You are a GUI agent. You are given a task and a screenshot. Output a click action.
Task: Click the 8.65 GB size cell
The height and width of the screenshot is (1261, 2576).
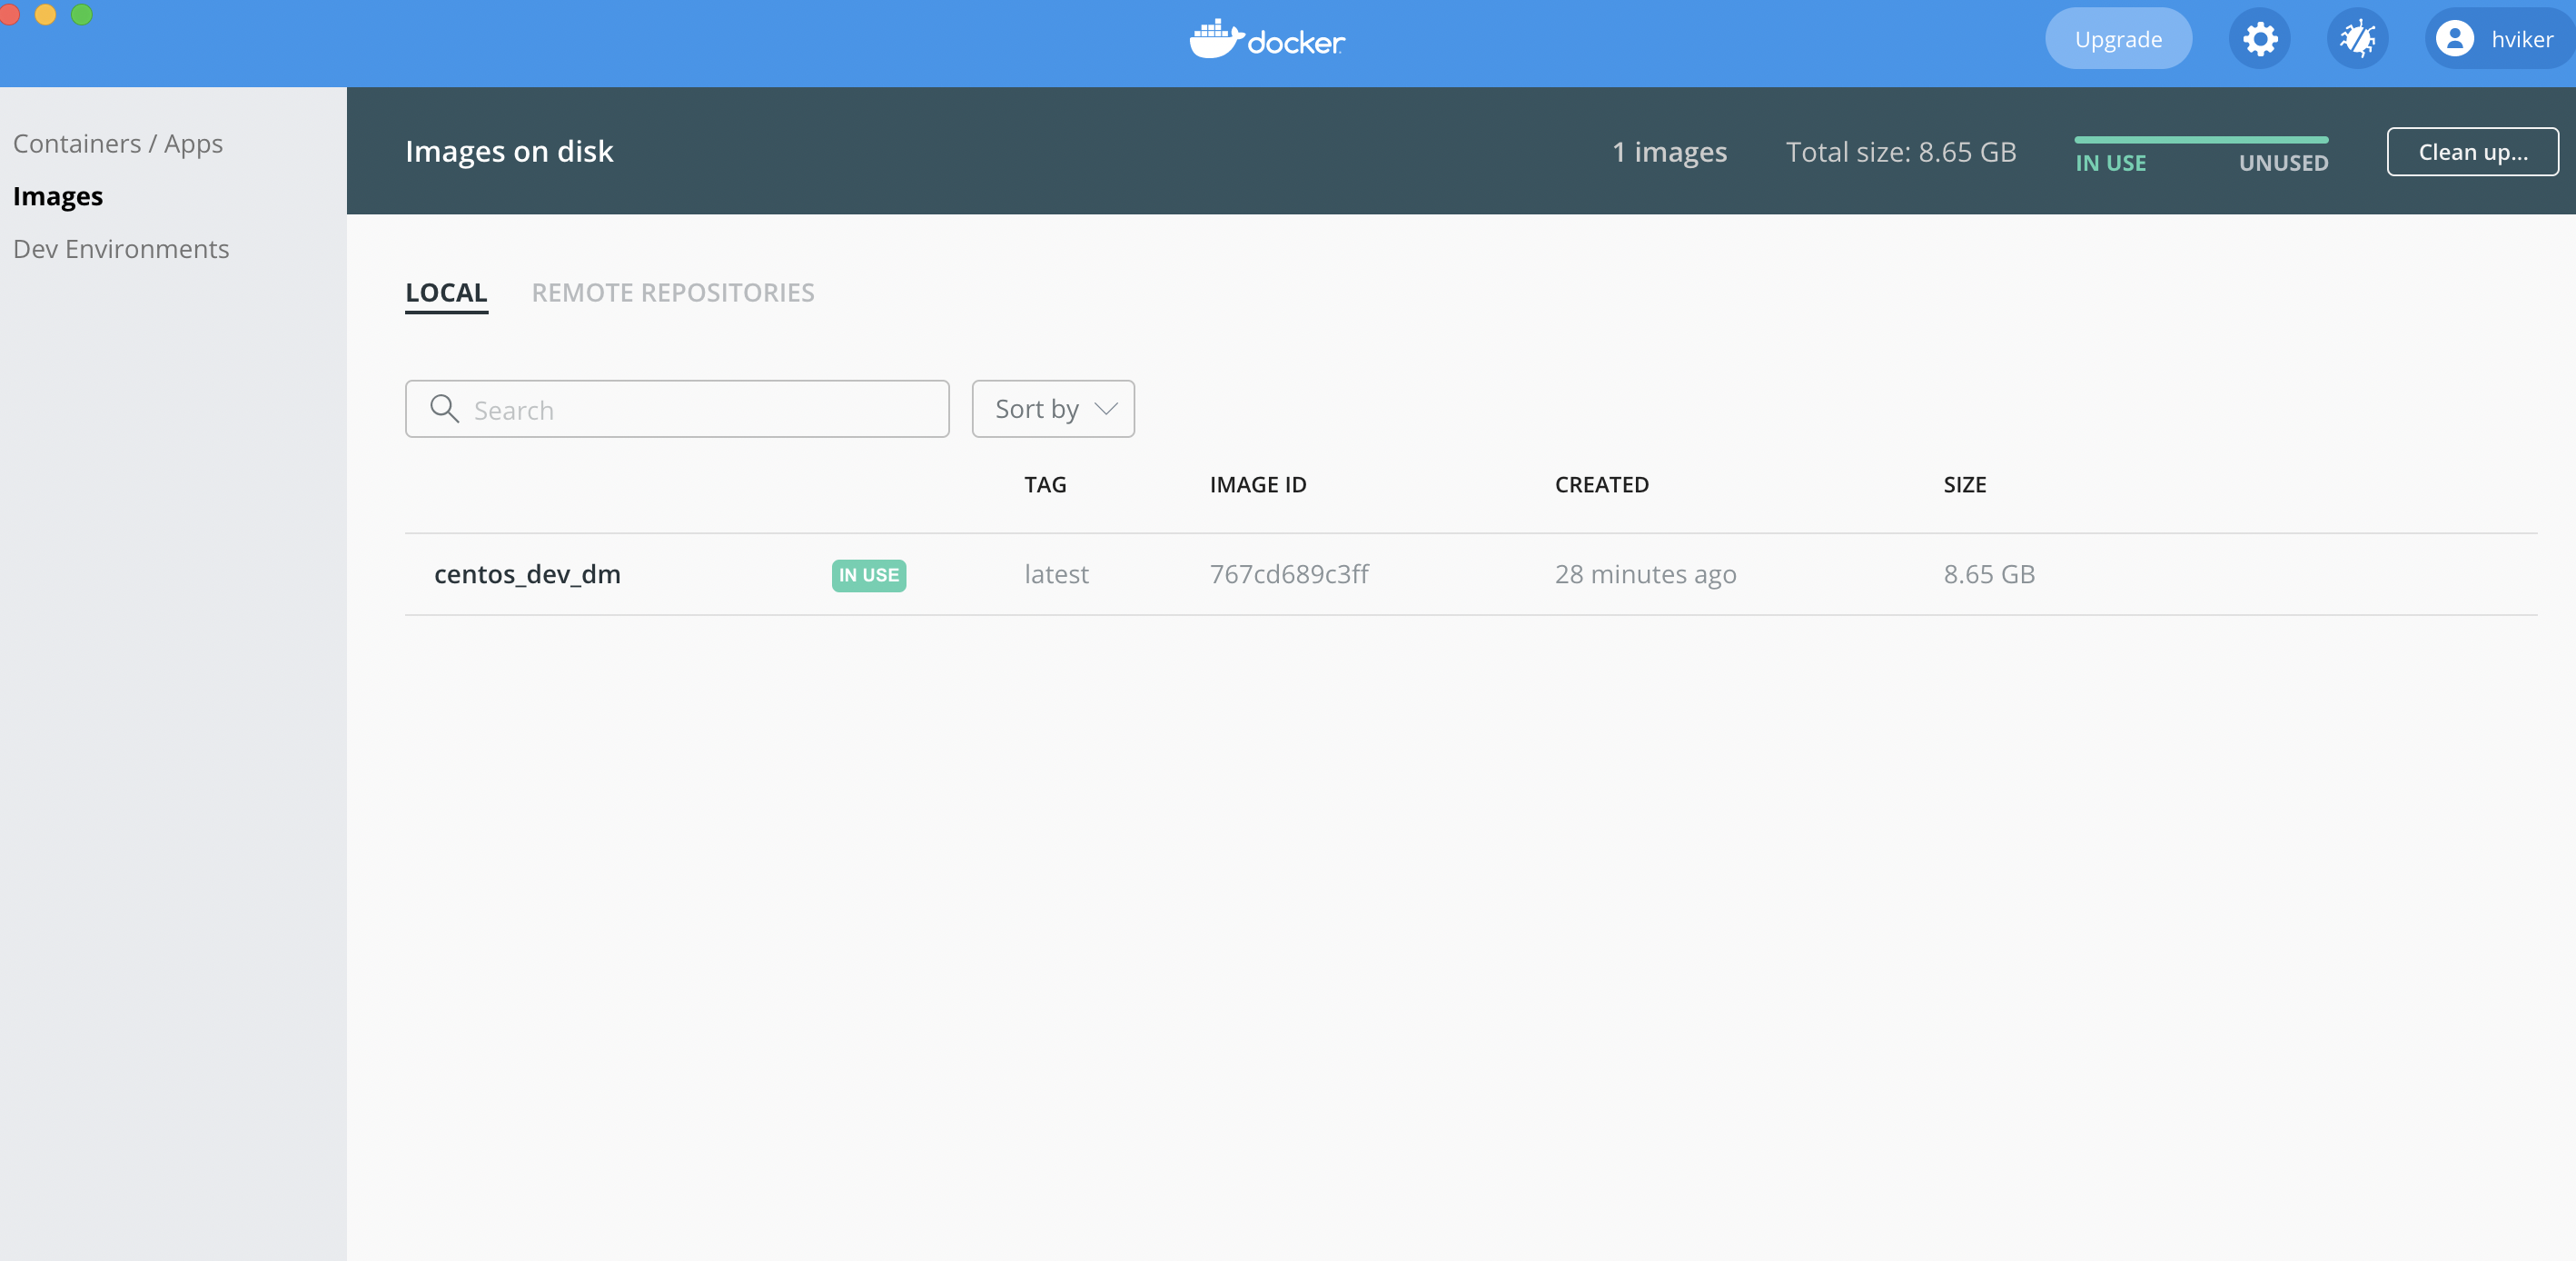[x=1989, y=574]
